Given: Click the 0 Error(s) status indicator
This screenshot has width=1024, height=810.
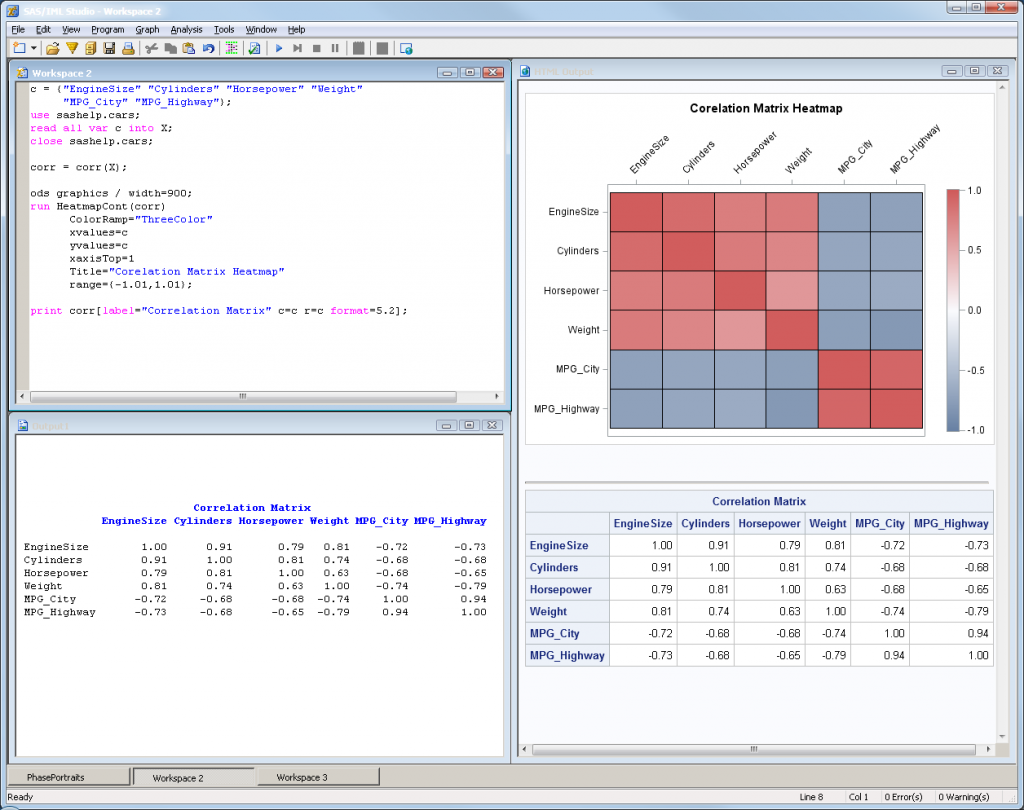Looking at the screenshot, I should coord(903,797).
